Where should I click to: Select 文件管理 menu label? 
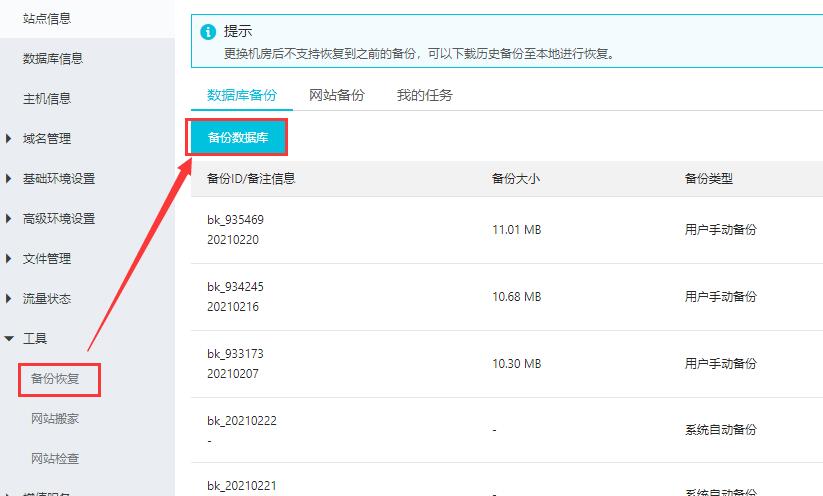coord(47,258)
